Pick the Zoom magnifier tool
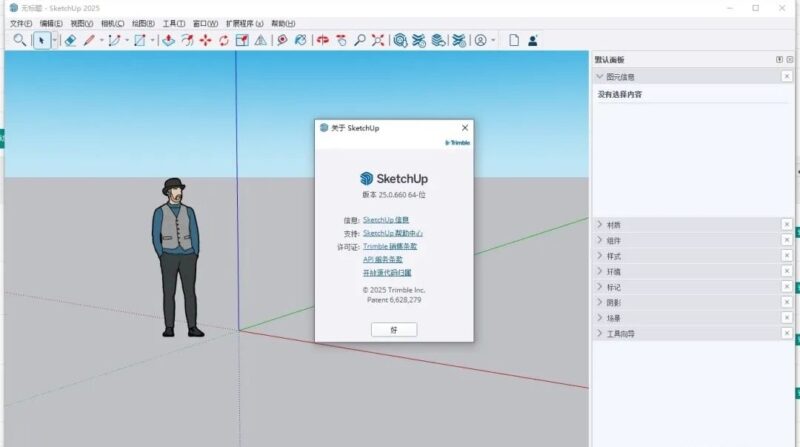The width and height of the screenshot is (800, 447). coord(360,40)
